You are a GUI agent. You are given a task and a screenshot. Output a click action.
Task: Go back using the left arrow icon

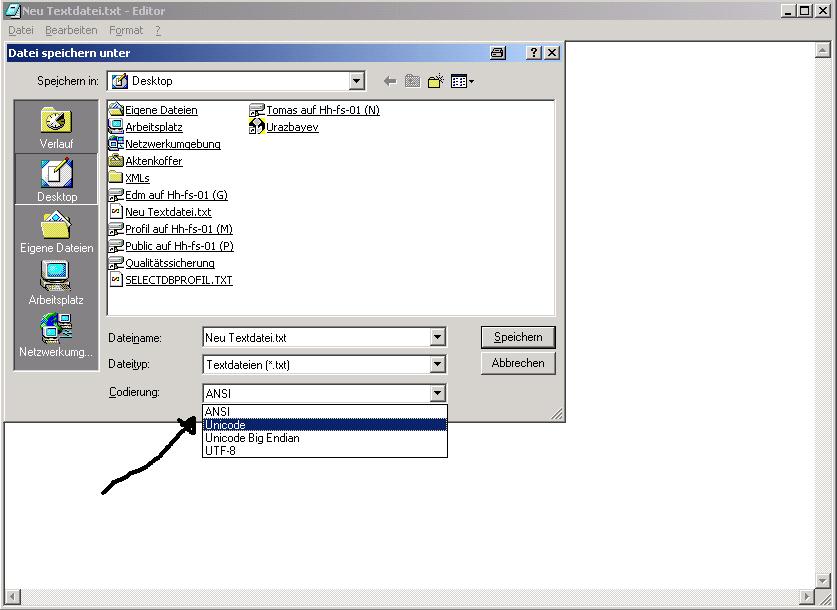point(390,82)
